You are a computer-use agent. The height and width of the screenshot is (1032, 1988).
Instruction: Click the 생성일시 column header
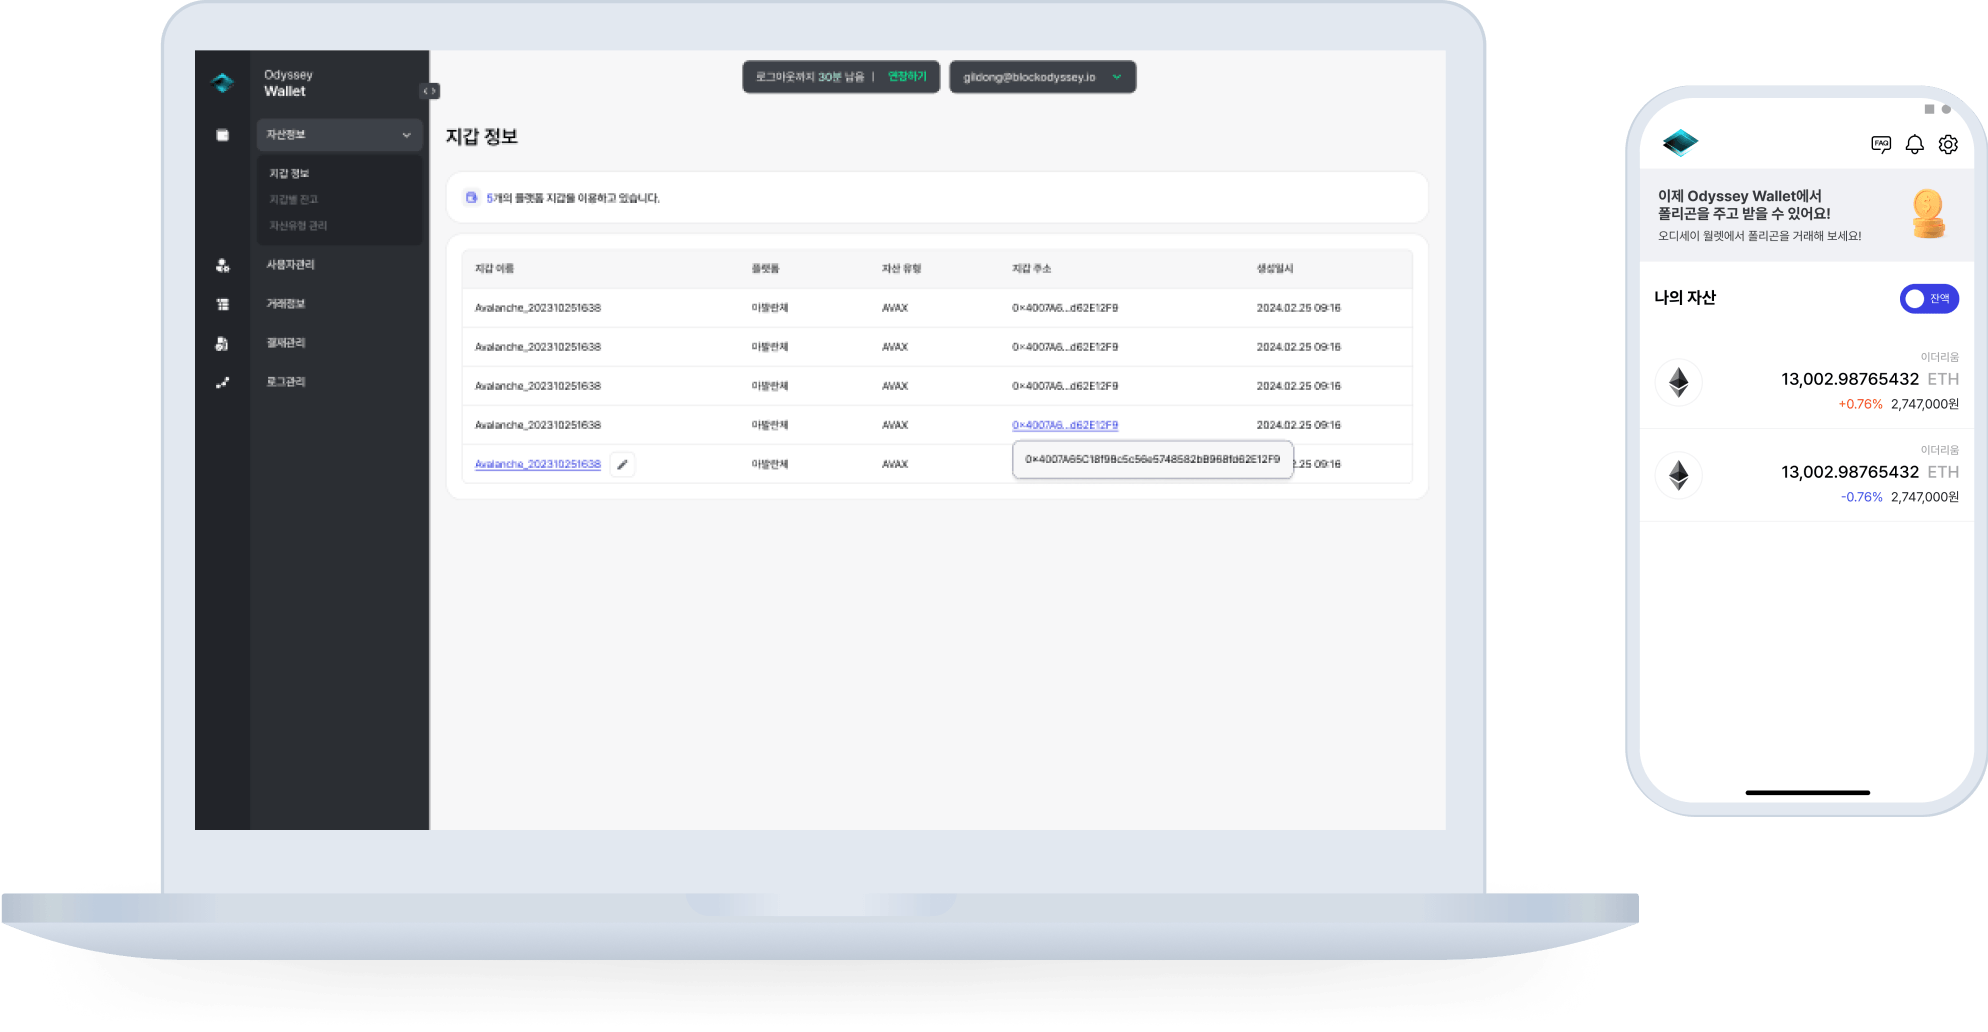pyautogui.click(x=1275, y=269)
